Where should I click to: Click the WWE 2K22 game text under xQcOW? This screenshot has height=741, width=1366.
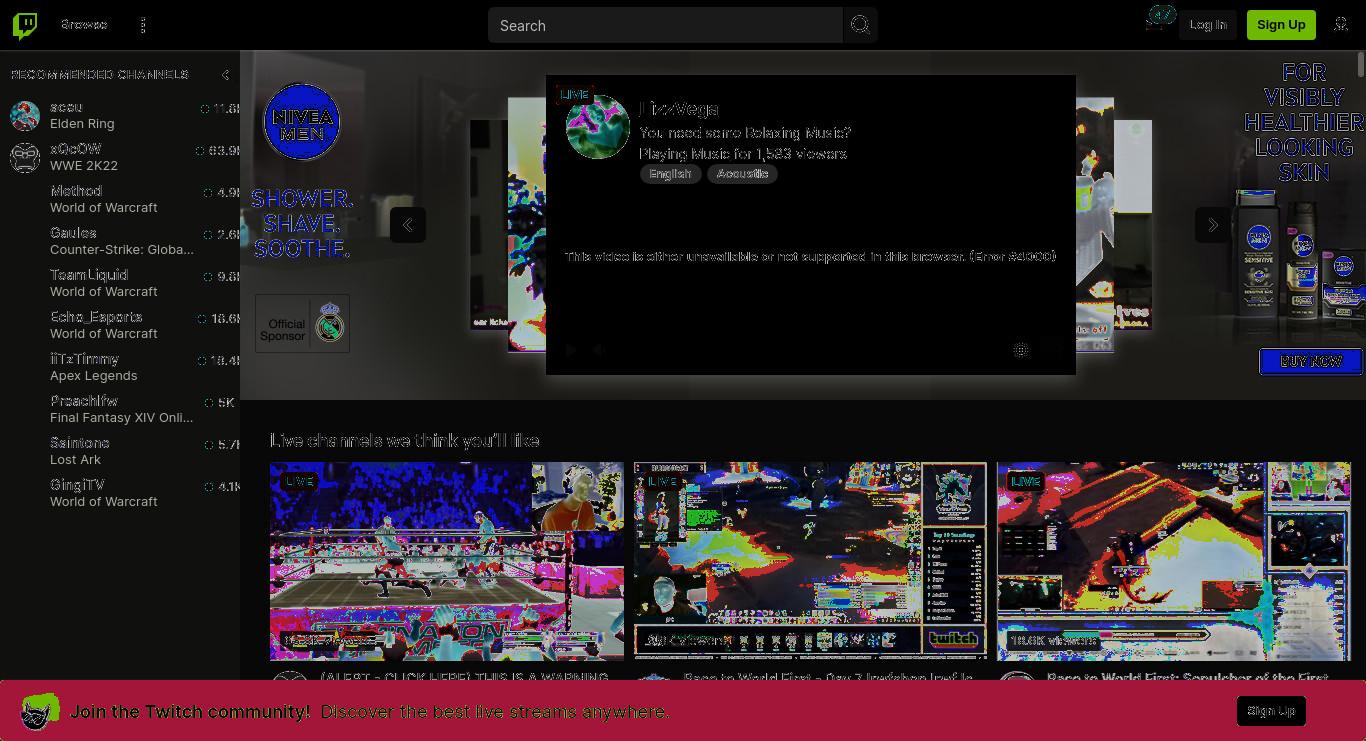coord(84,166)
